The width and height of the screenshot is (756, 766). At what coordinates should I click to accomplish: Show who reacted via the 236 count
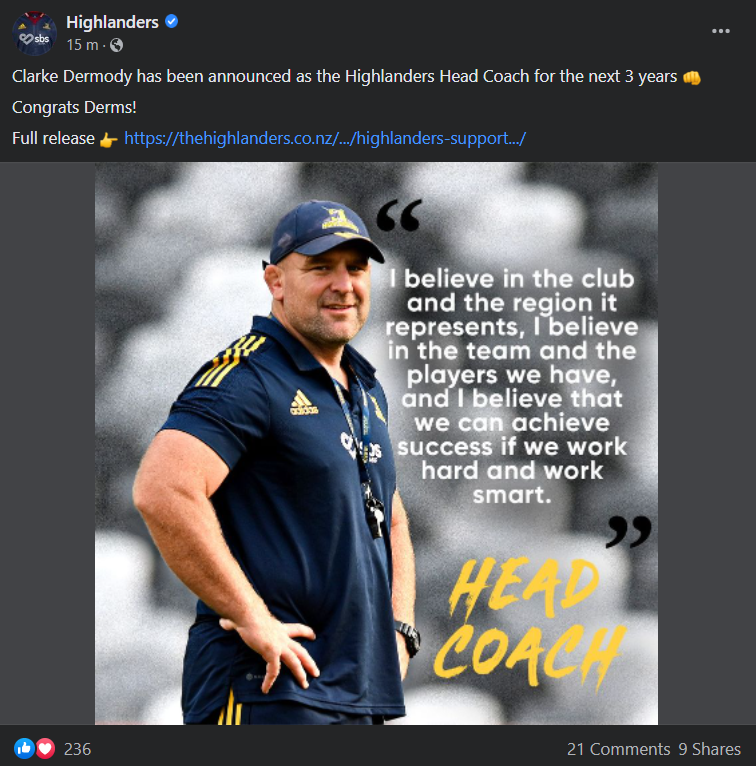(77, 749)
